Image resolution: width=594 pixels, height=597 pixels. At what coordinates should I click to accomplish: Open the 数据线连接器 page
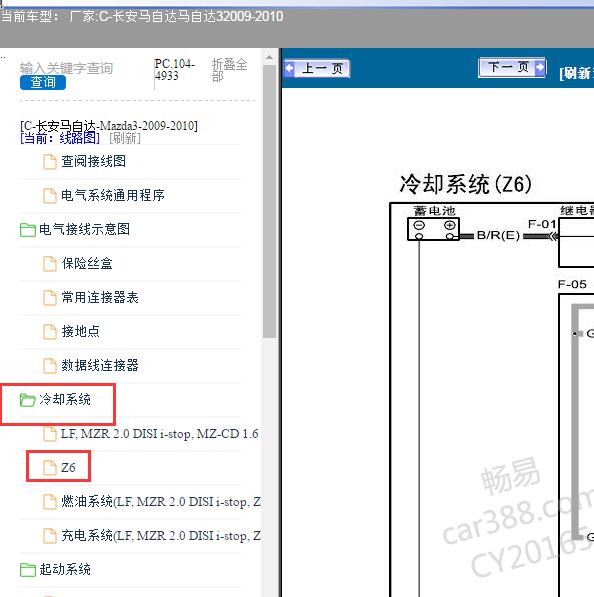pyautogui.click(x=100, y=366)
